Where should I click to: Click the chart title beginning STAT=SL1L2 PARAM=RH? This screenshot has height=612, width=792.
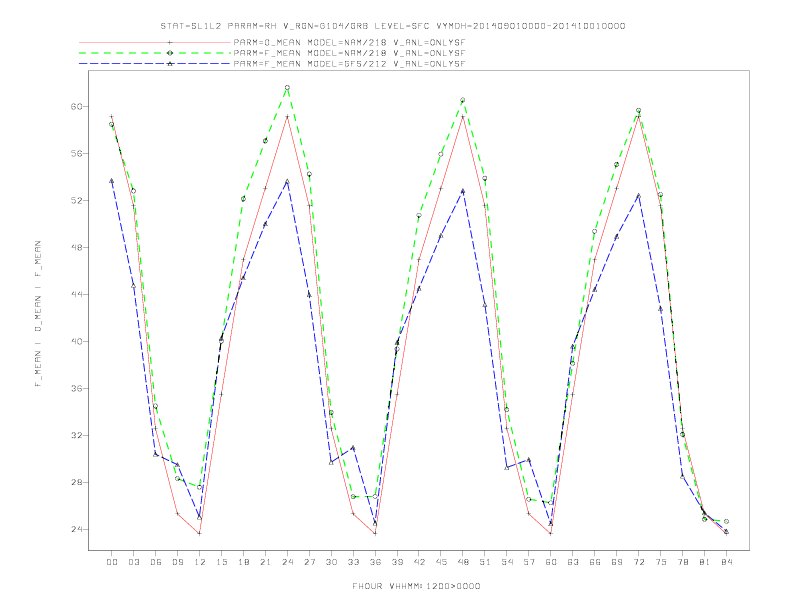click(x=393, y=26)
